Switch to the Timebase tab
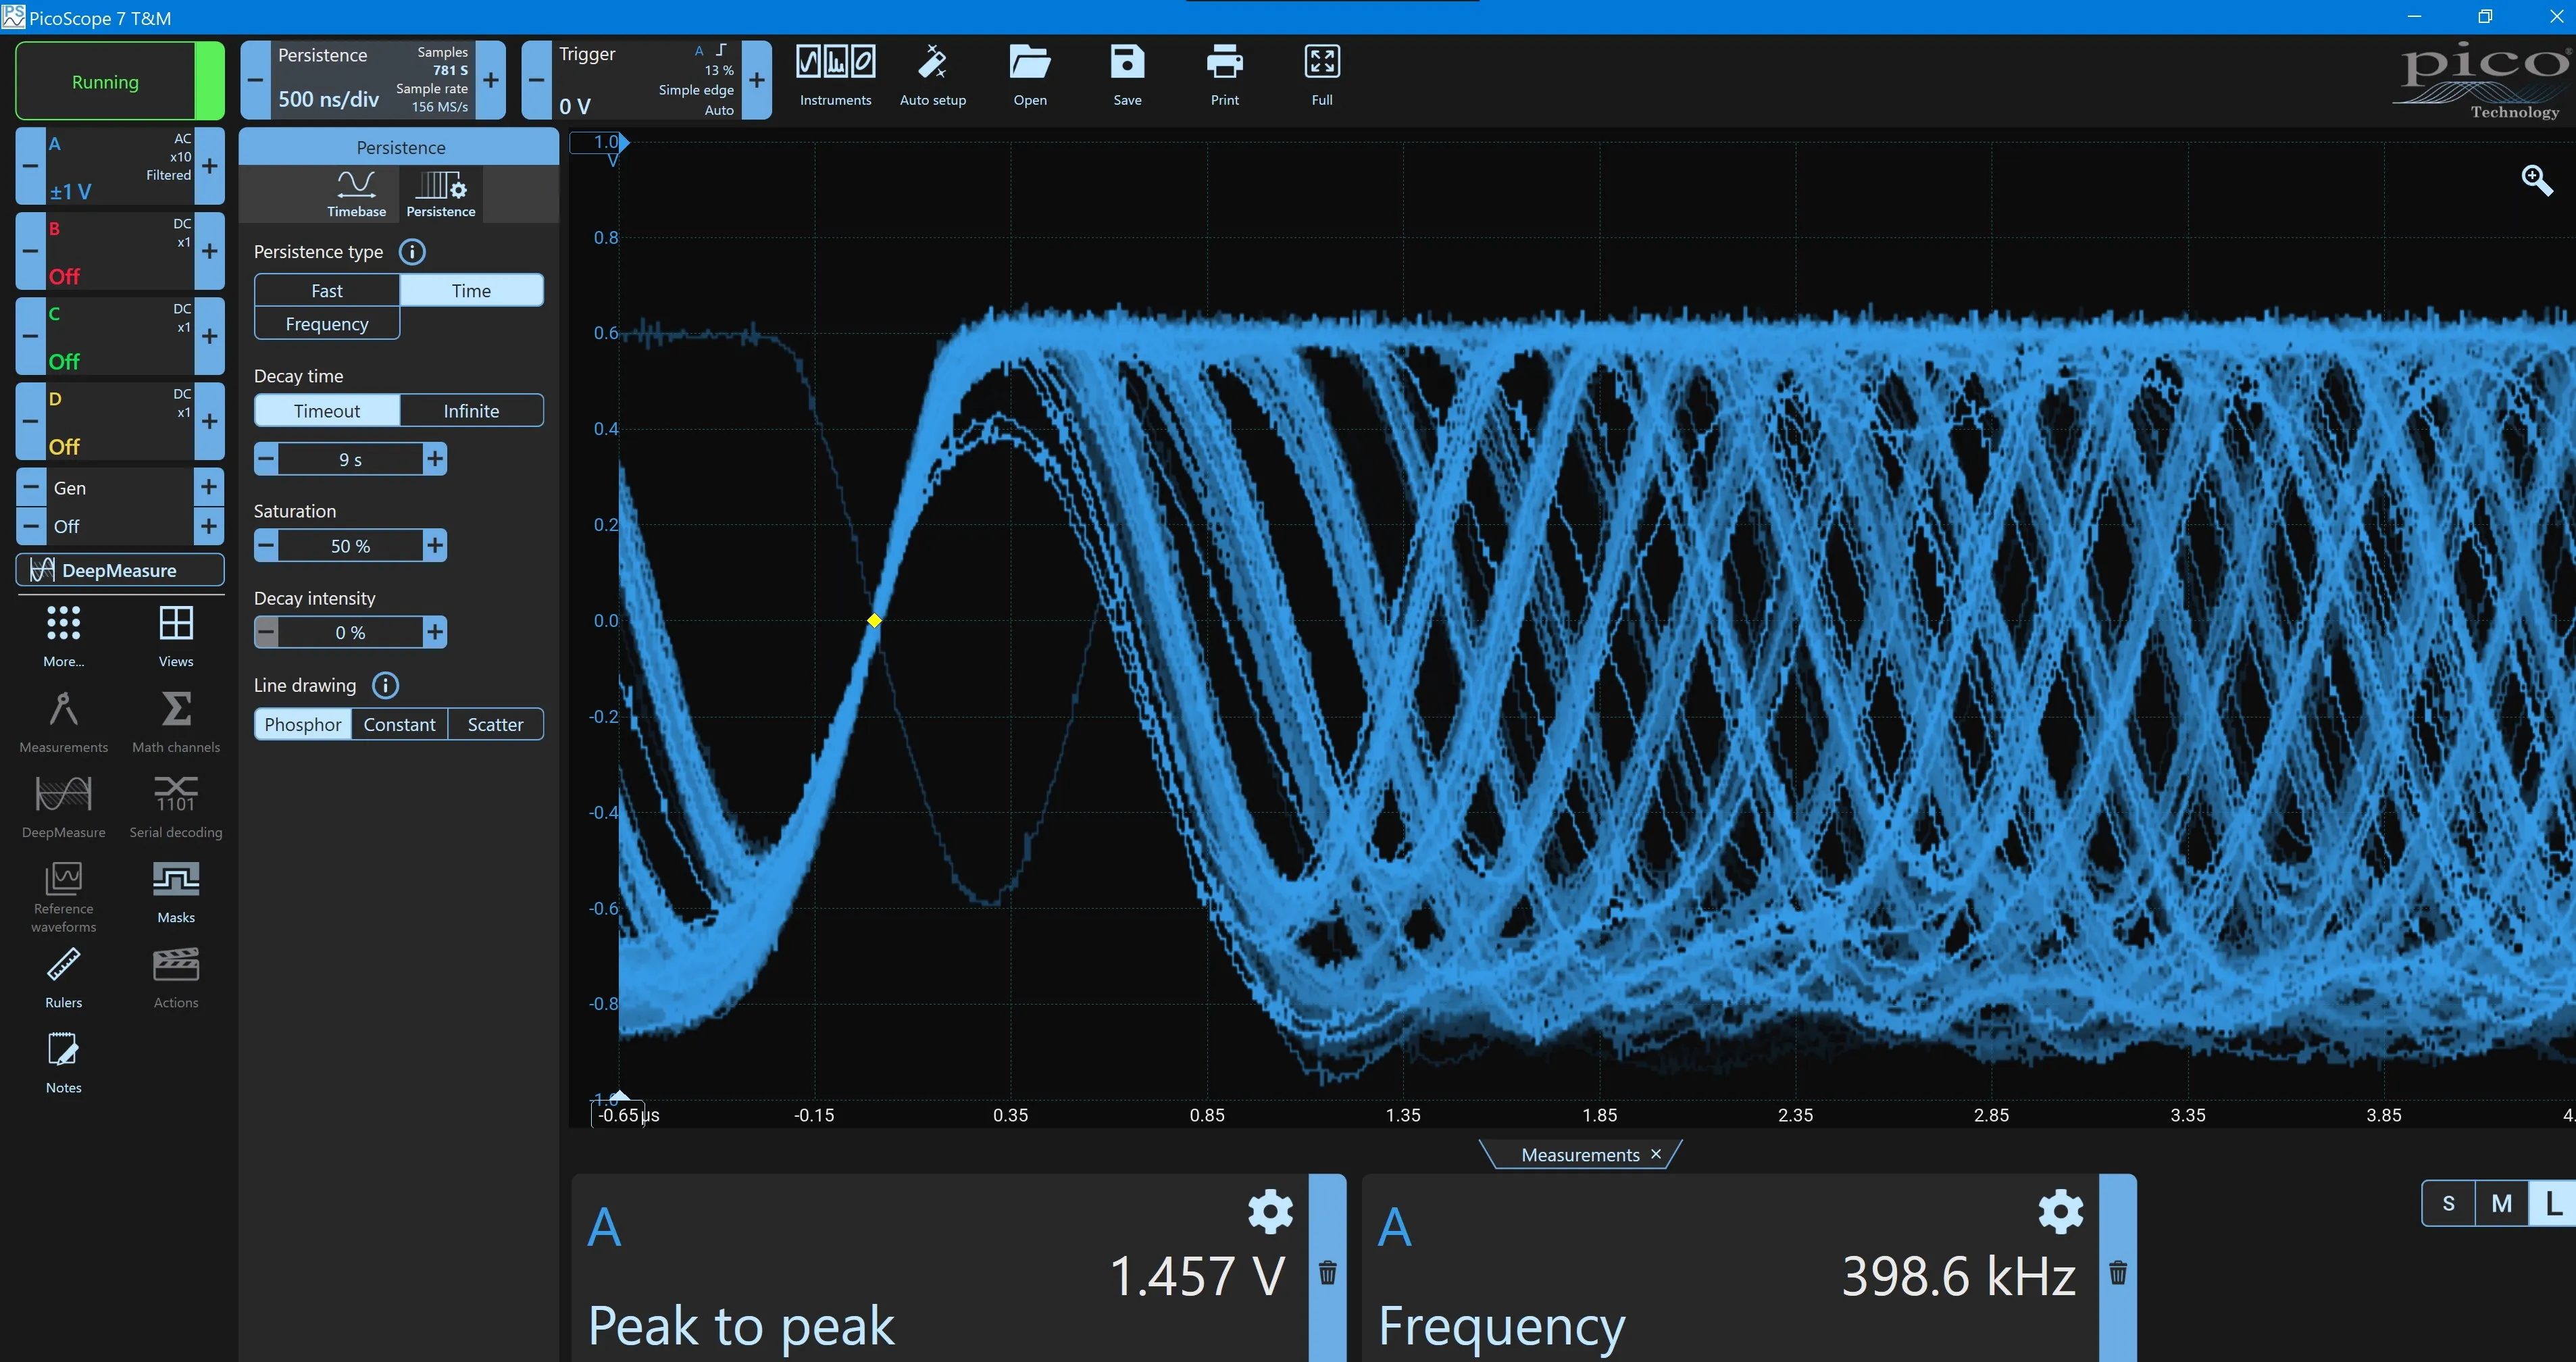The height and width of the screenshot is (1362, 2576). click(356, 192)
